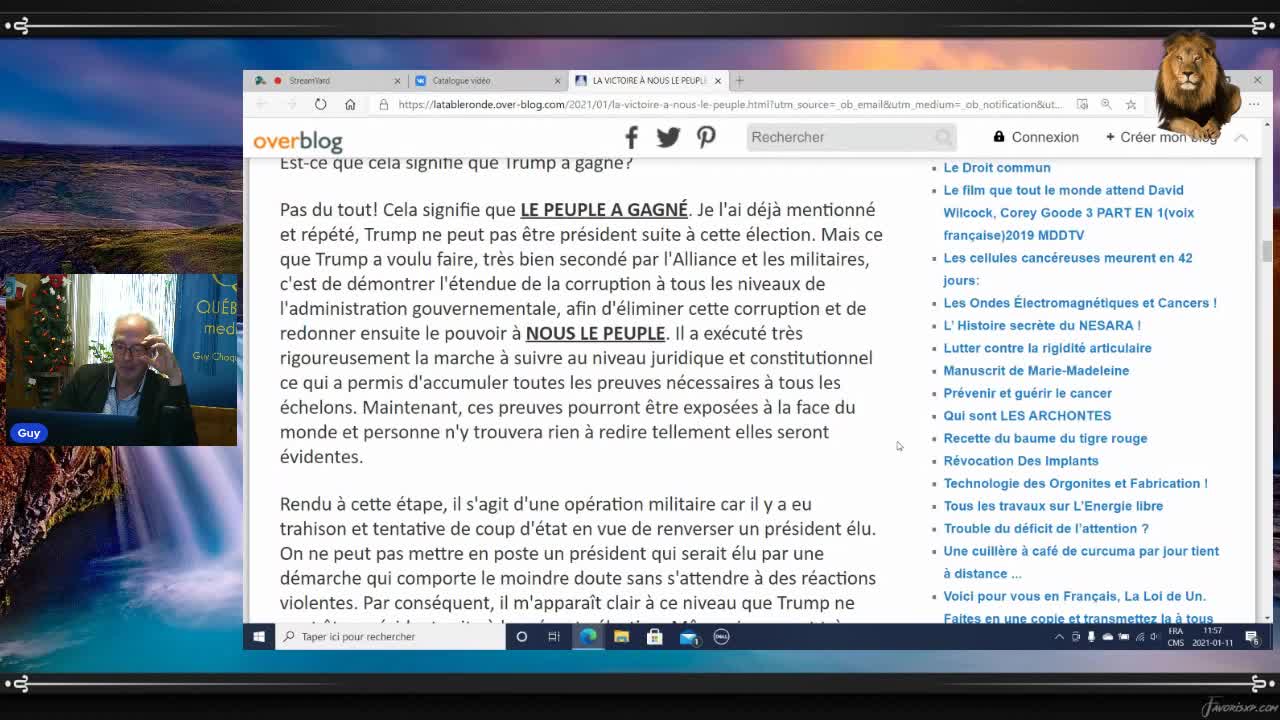Open Task View on taskbar
This screenshot has height=720, width=1280.
[x=554, y=636]
